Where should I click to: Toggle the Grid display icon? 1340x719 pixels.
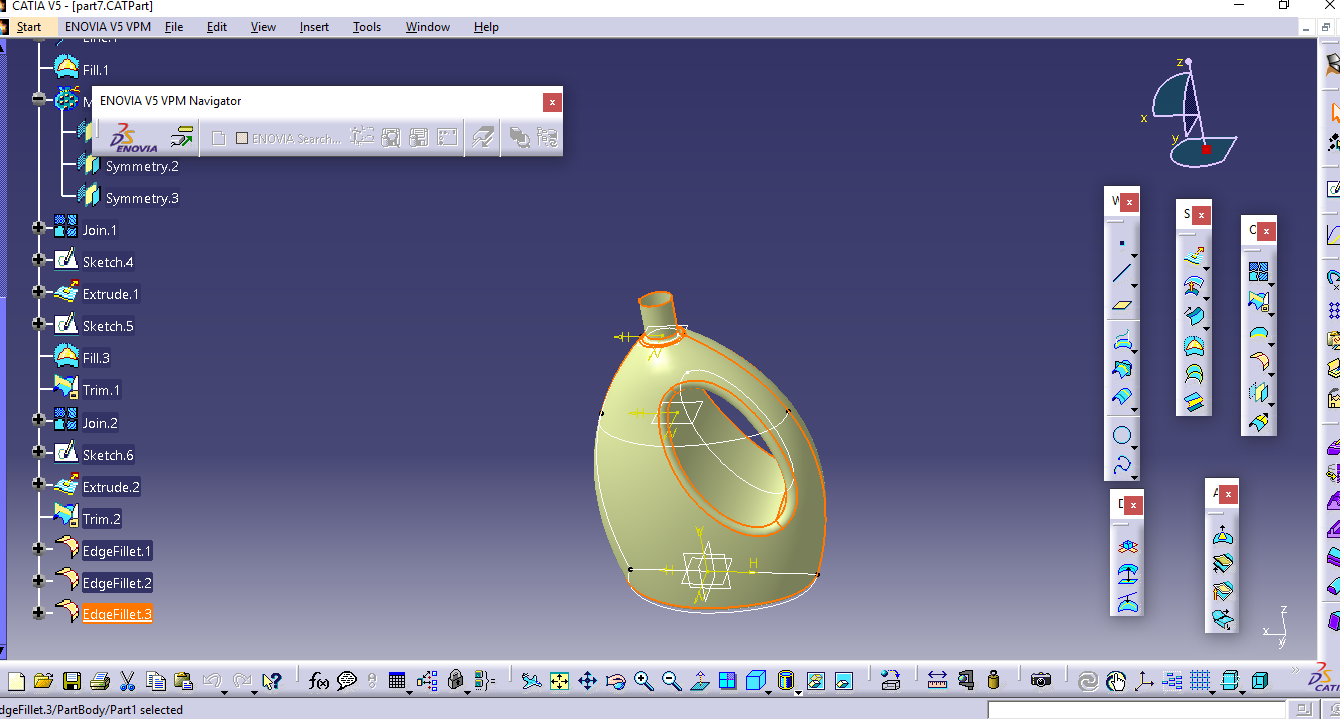(x=1201, y=681)
